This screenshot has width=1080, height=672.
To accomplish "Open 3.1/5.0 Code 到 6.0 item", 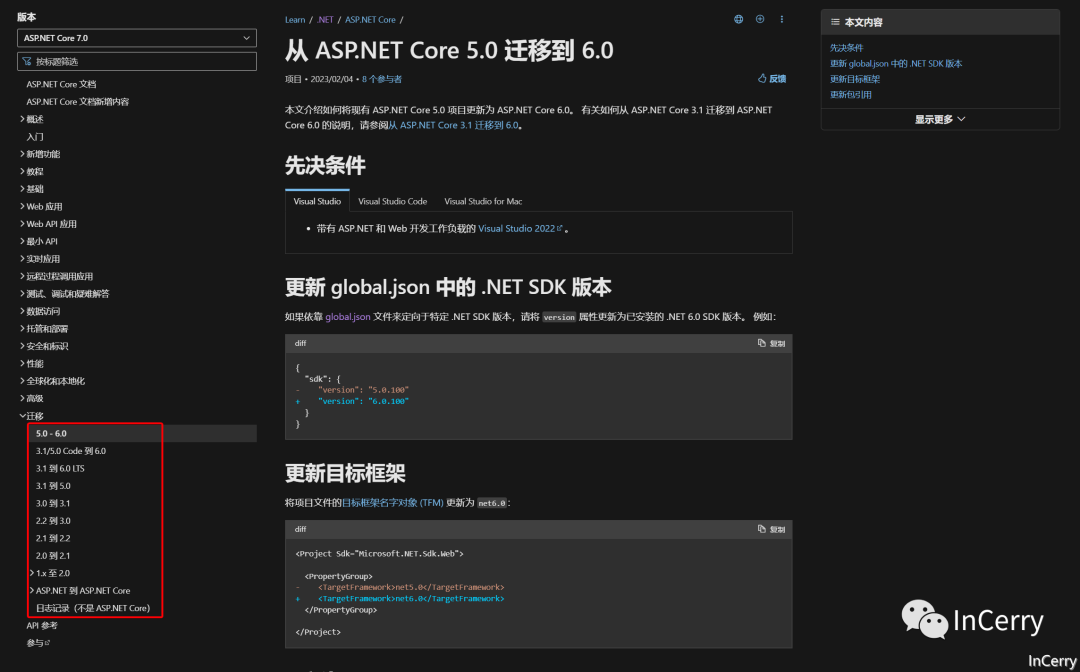I will pos(71,451).
